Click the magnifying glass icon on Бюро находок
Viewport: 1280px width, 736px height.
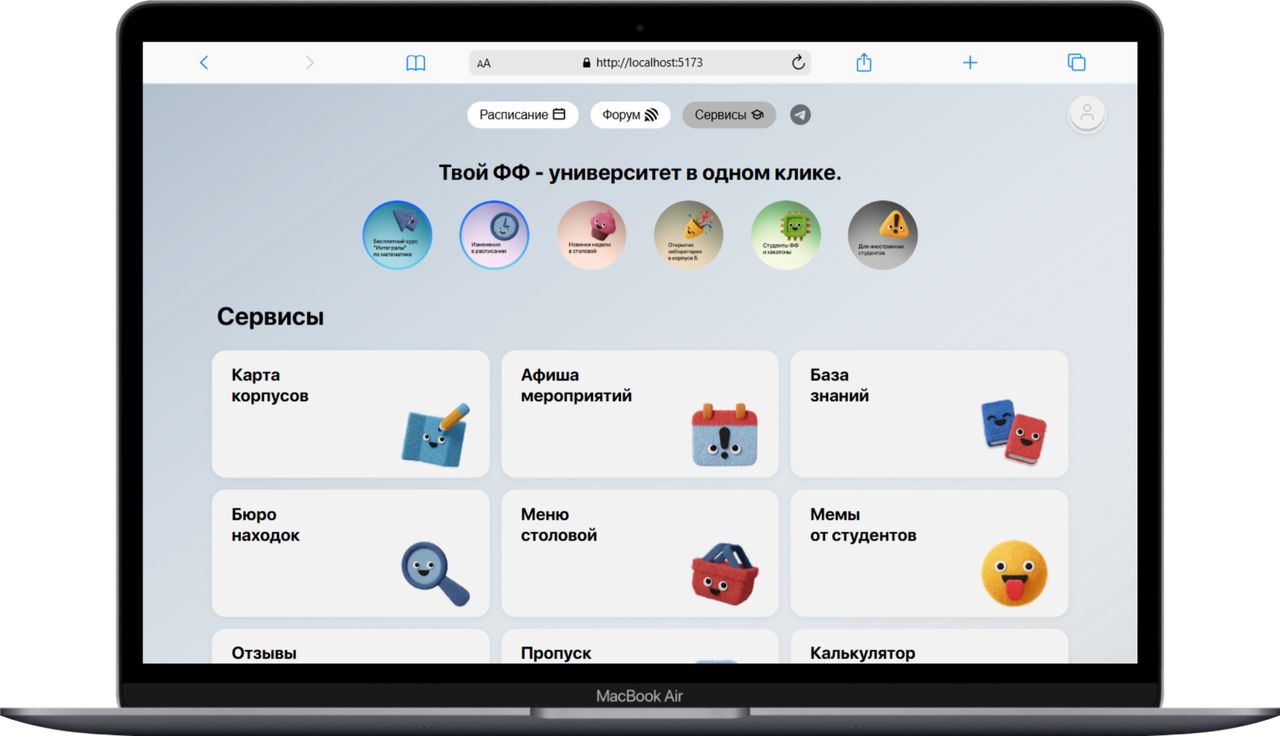point(434,574)
